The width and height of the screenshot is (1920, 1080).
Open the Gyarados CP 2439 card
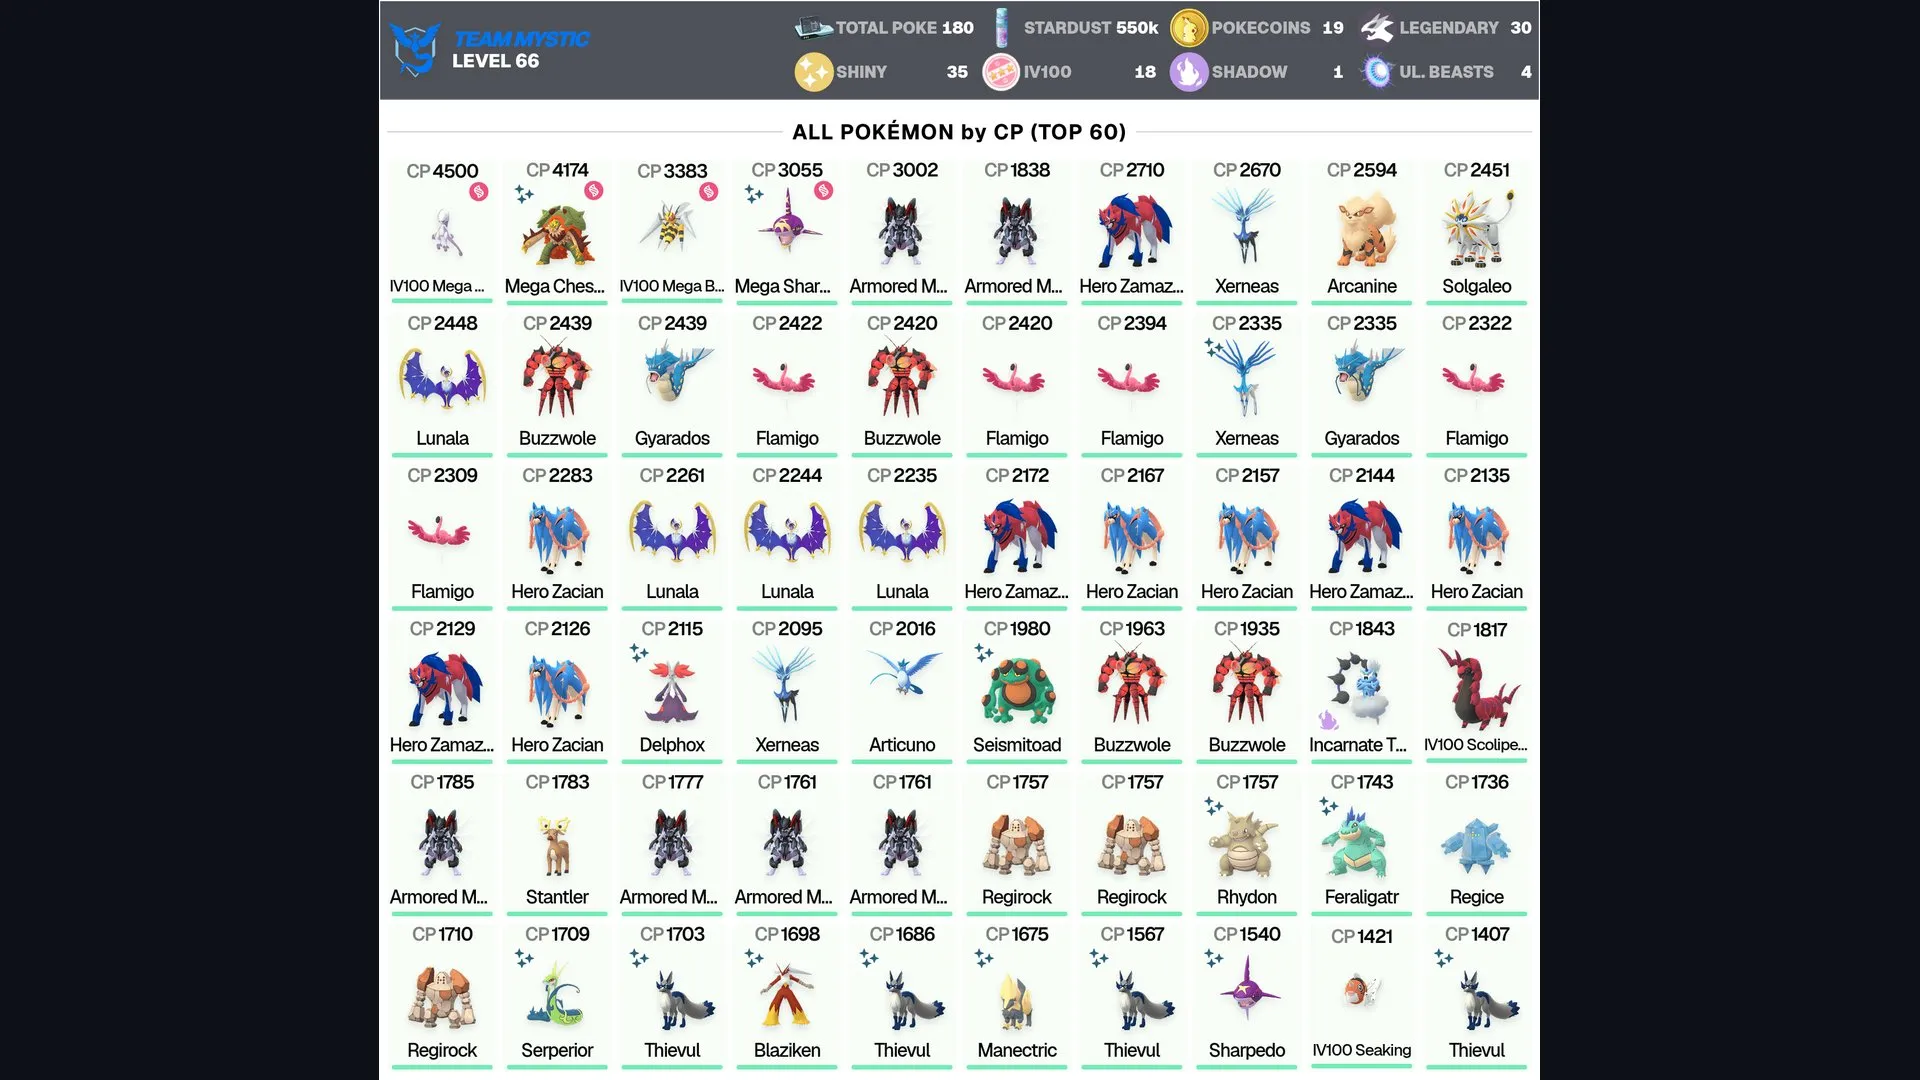(672, 384)
